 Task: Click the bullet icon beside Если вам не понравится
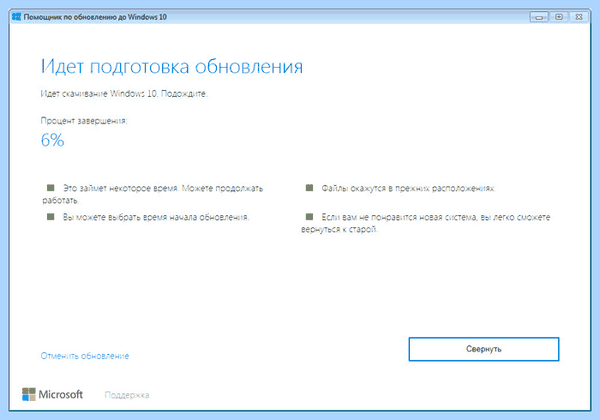(x=309, y=217)
